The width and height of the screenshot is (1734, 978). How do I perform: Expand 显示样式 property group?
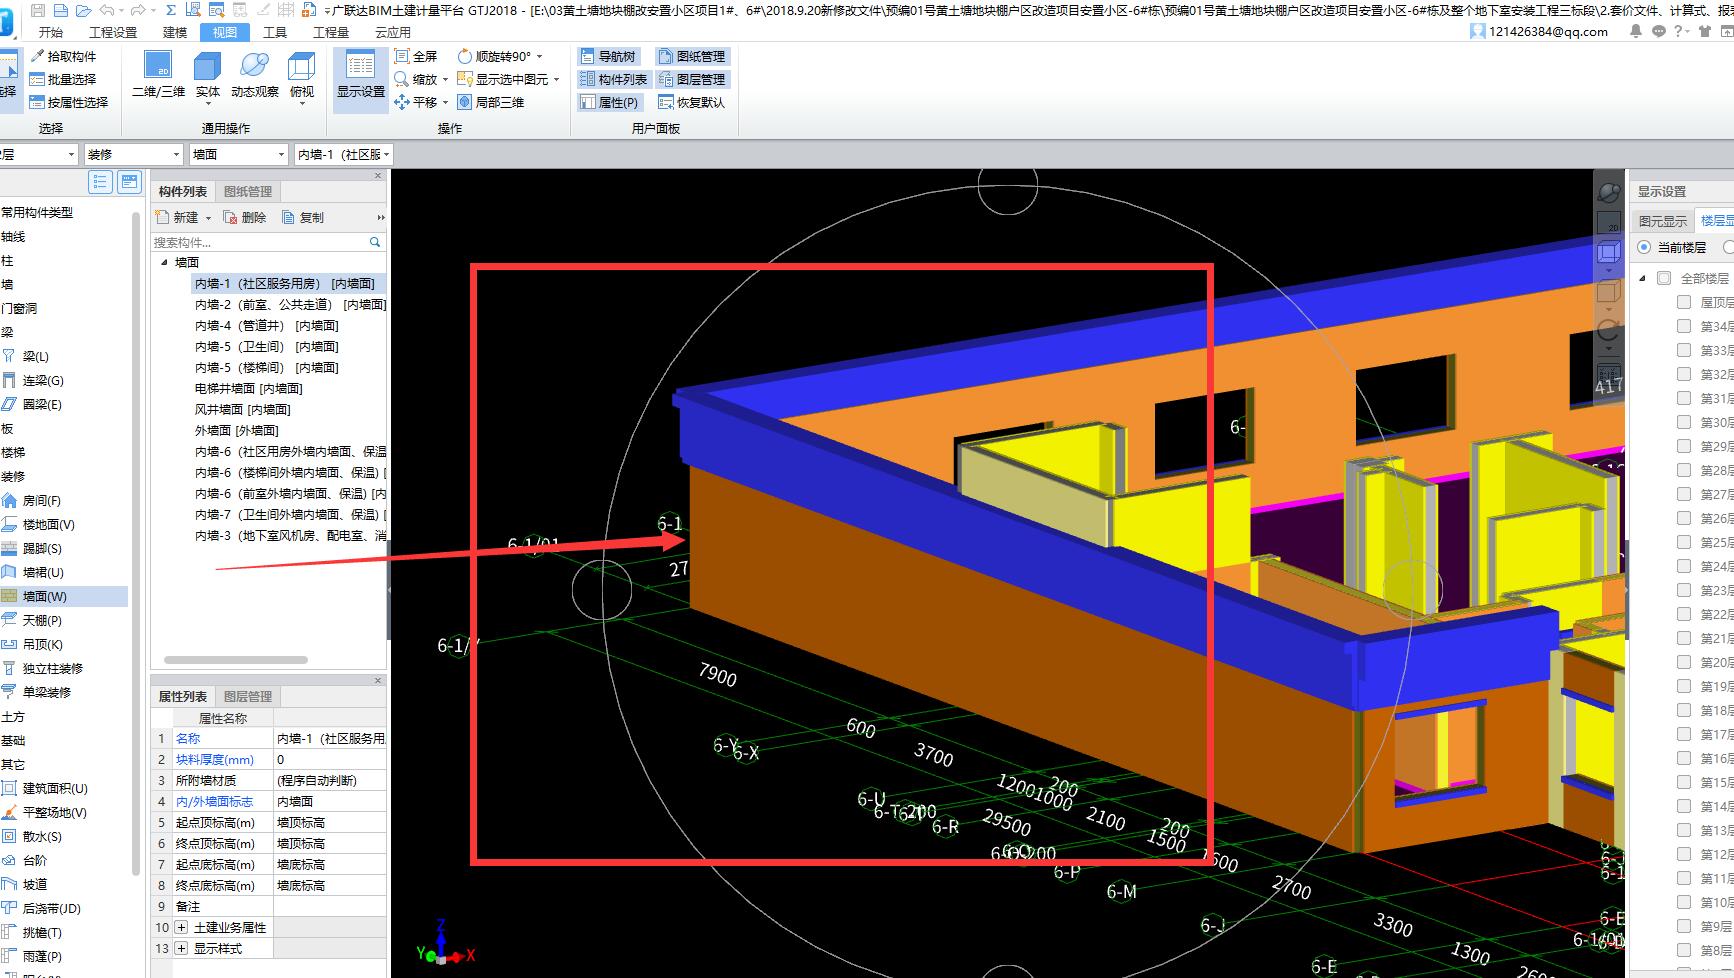click(x=181, y=948)
